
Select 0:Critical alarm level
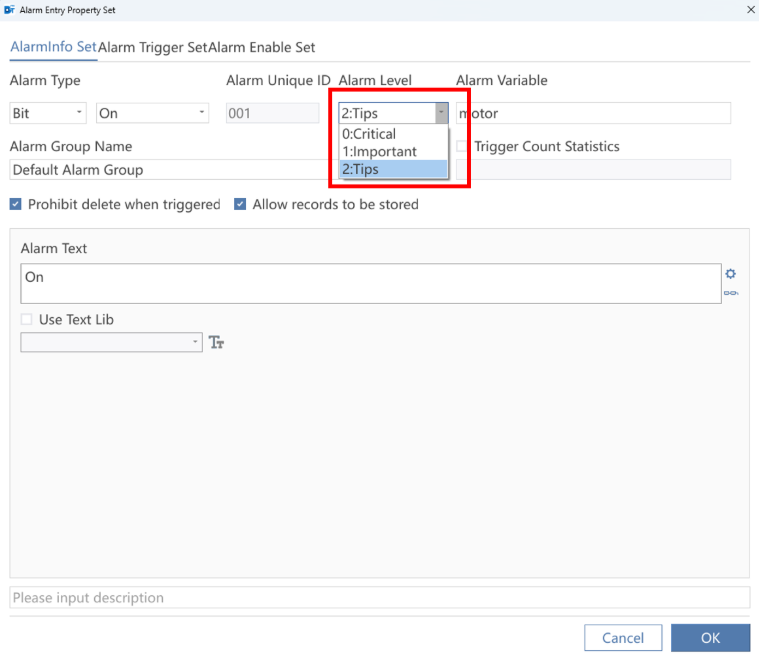pos(393,134)
